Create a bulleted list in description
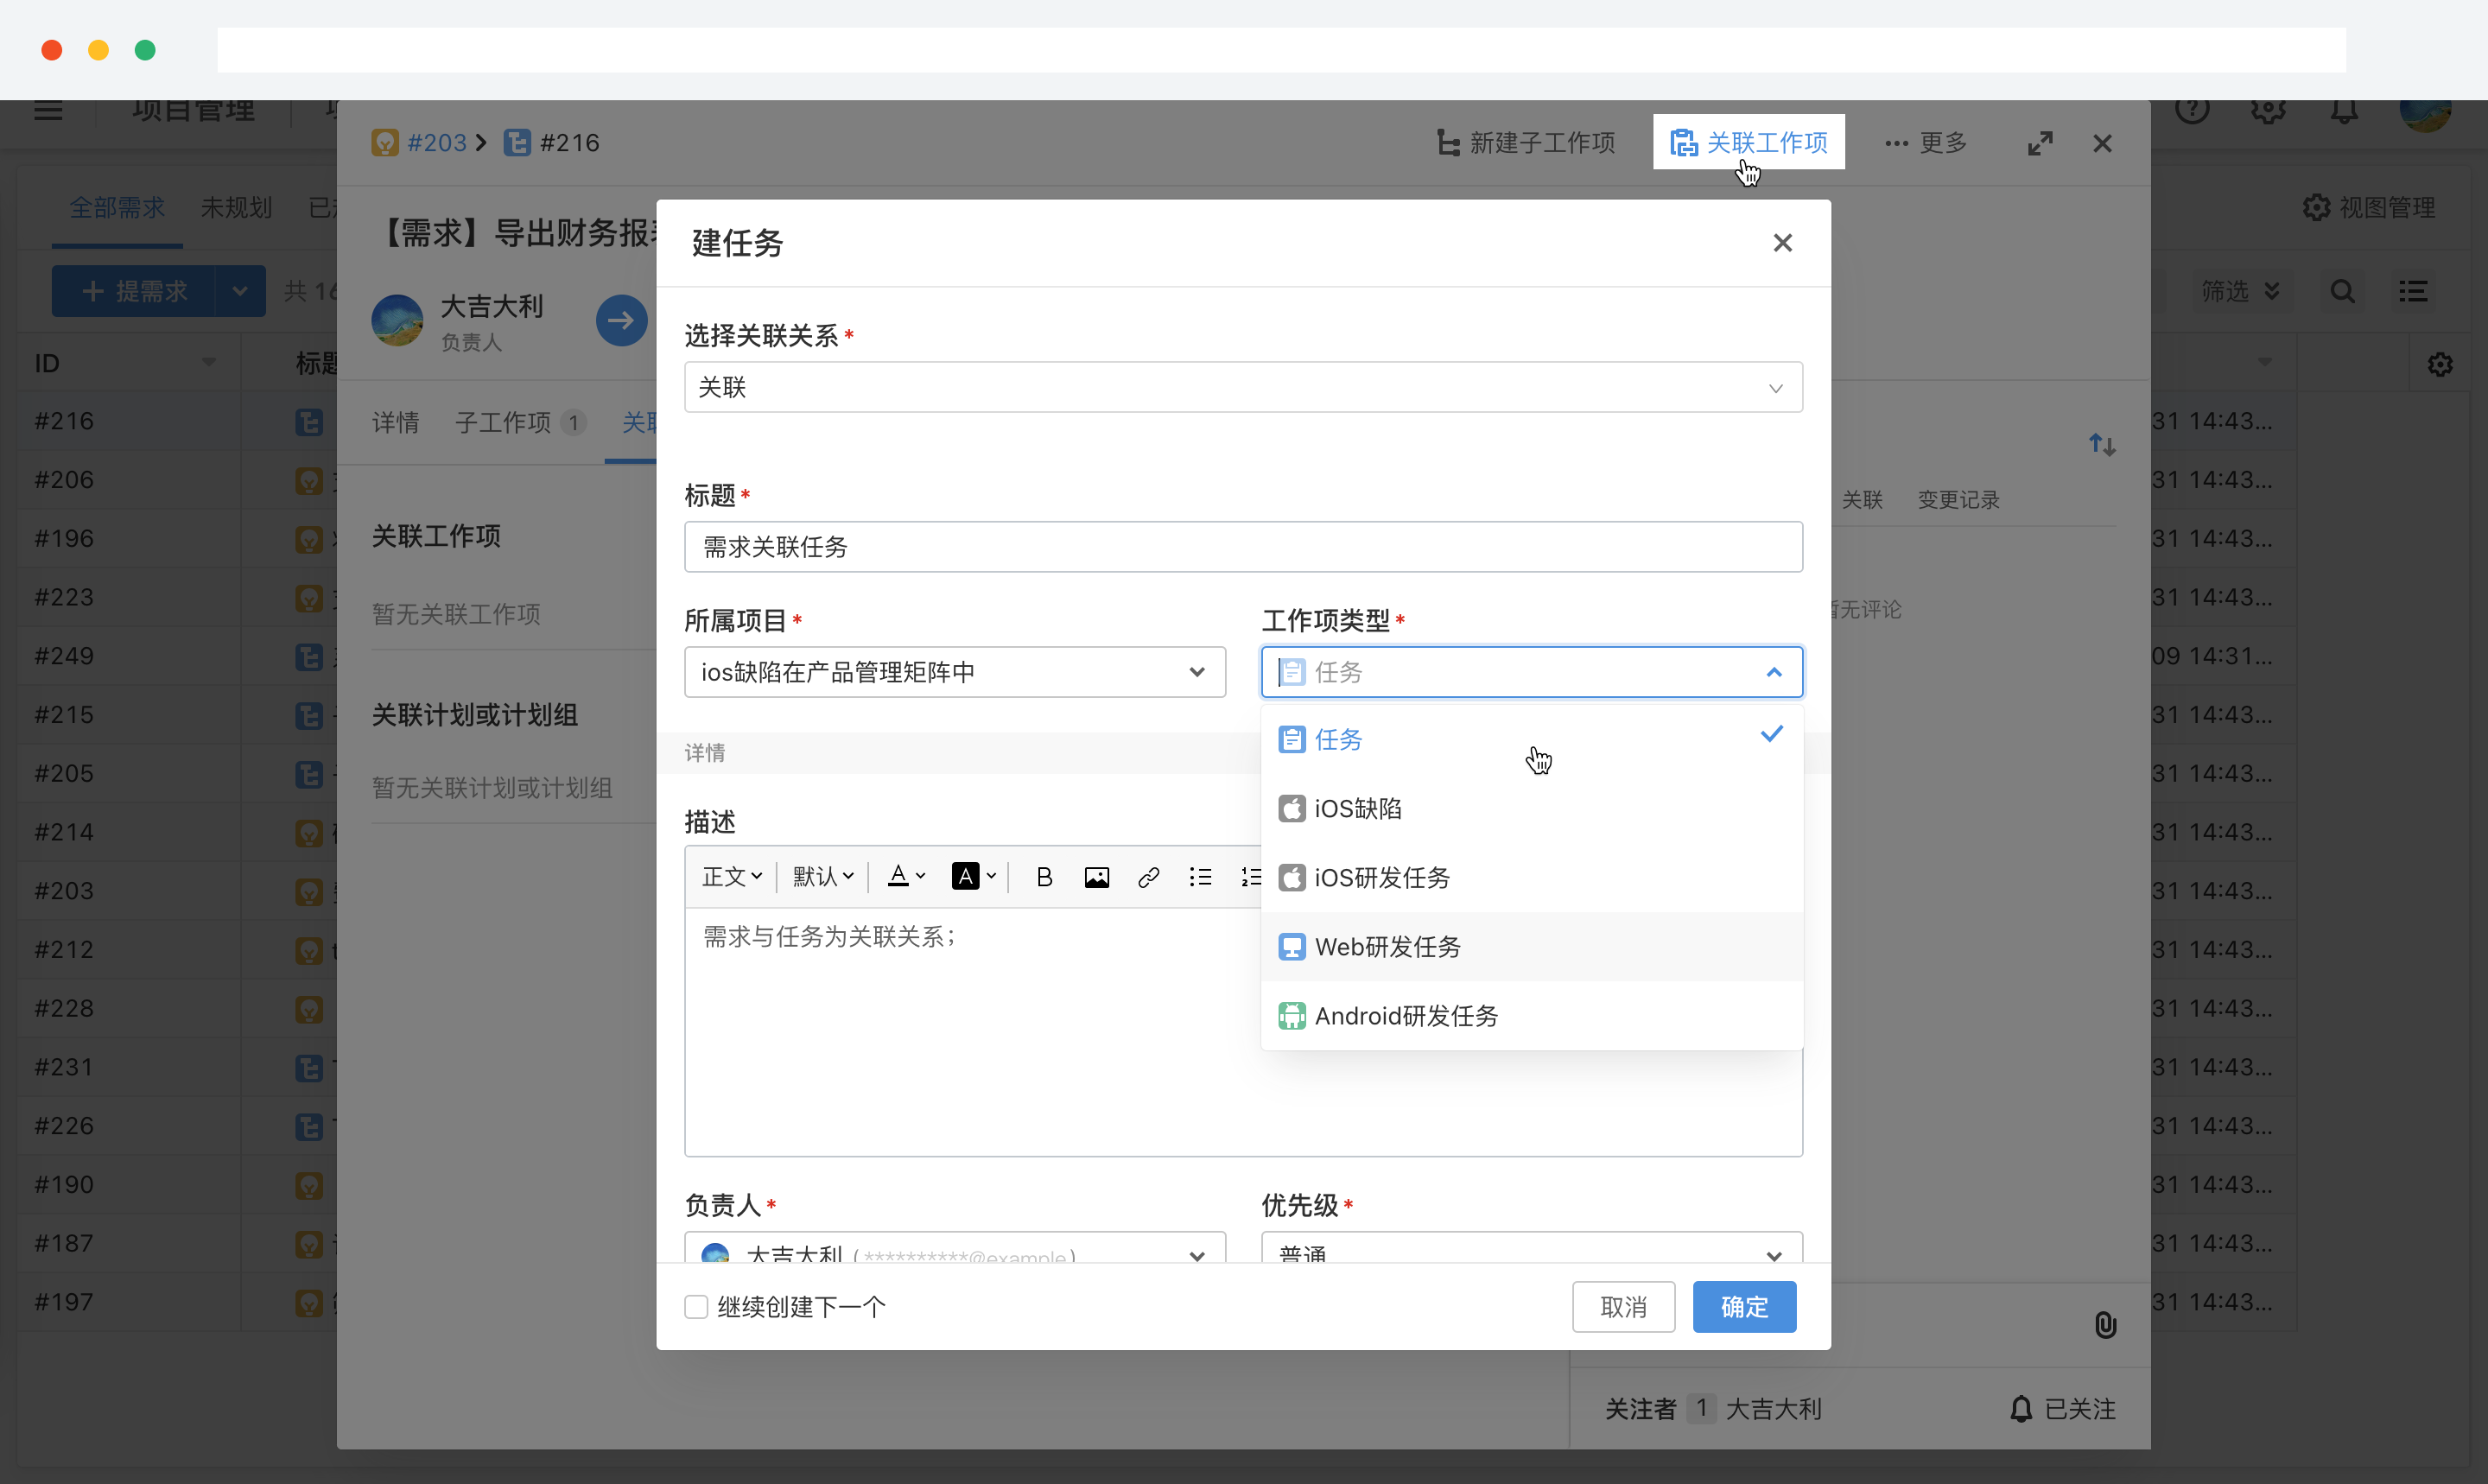 click(1200, 876)
